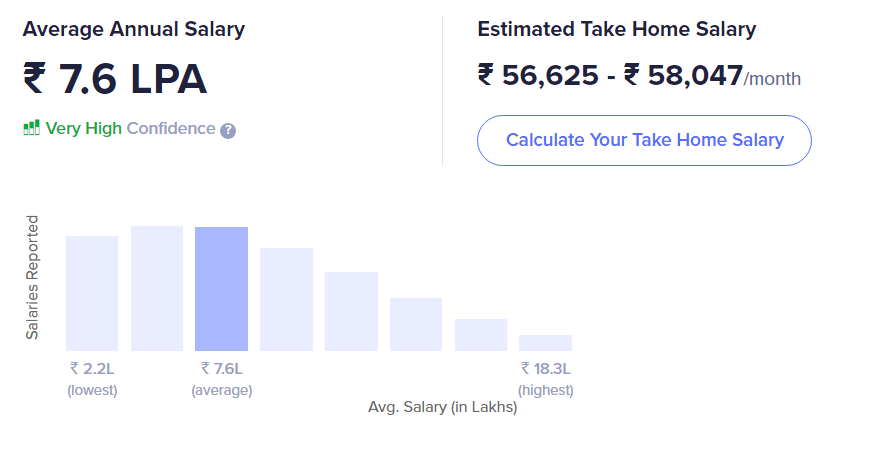Click the Average Annual Salary heading

click(x=134, y=29)
